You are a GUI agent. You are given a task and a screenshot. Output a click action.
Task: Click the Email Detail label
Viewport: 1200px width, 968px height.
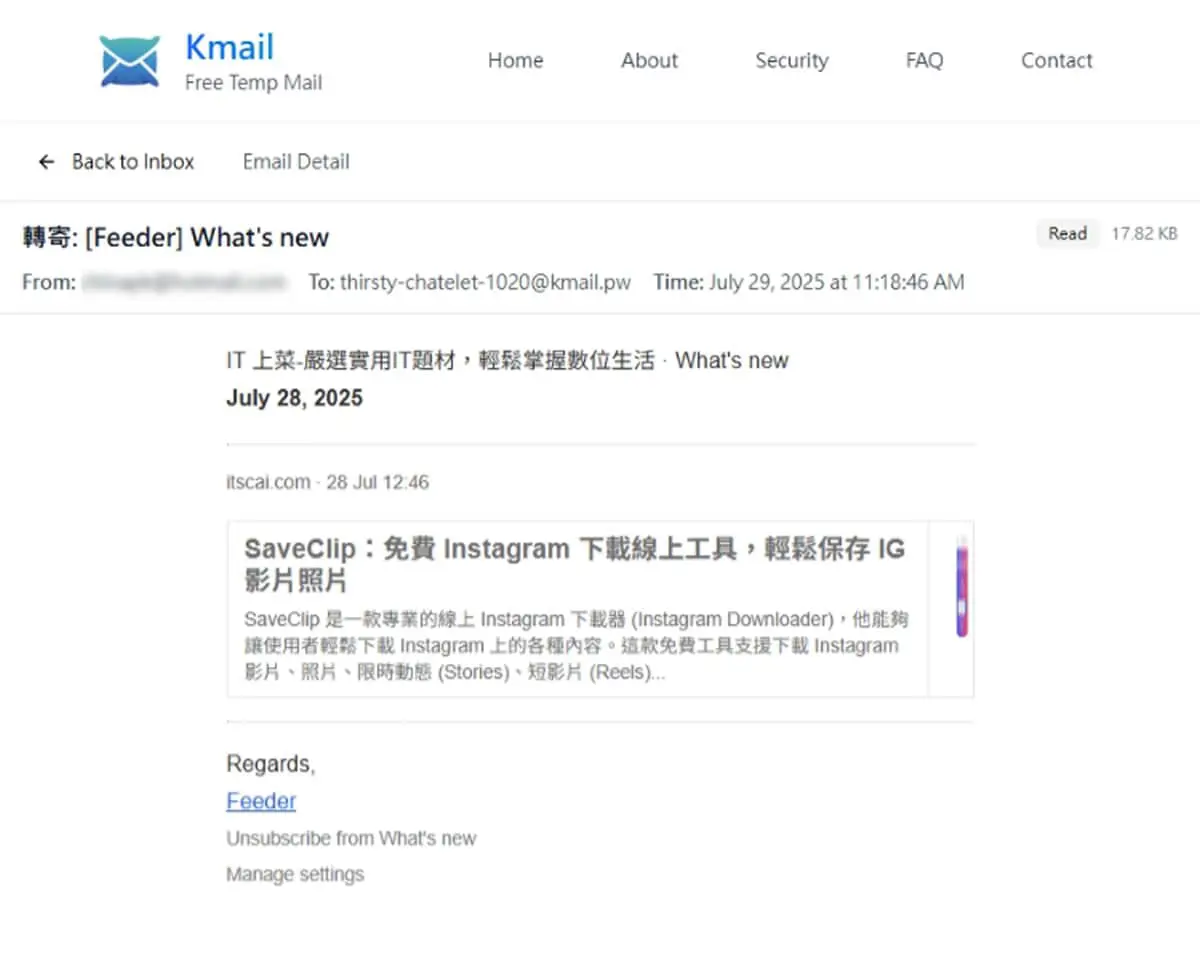point(296,162)
